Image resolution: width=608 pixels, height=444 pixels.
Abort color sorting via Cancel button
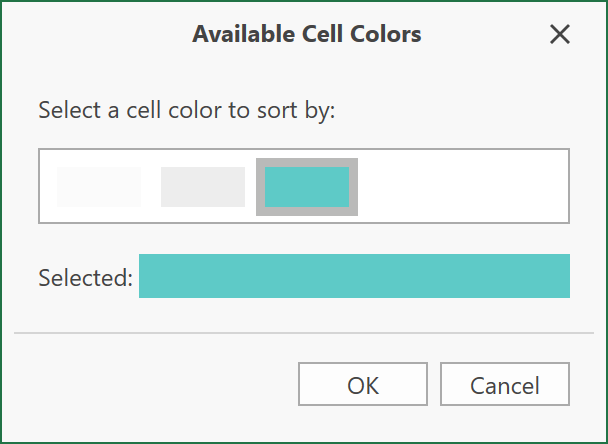tap(505, 385)
